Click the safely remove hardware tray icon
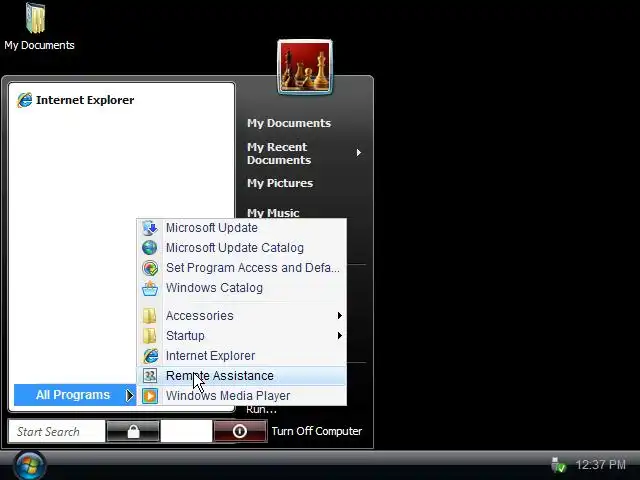The height and width of the screenshot is (480, 640). pyautogui.click(x=558, y=465)
